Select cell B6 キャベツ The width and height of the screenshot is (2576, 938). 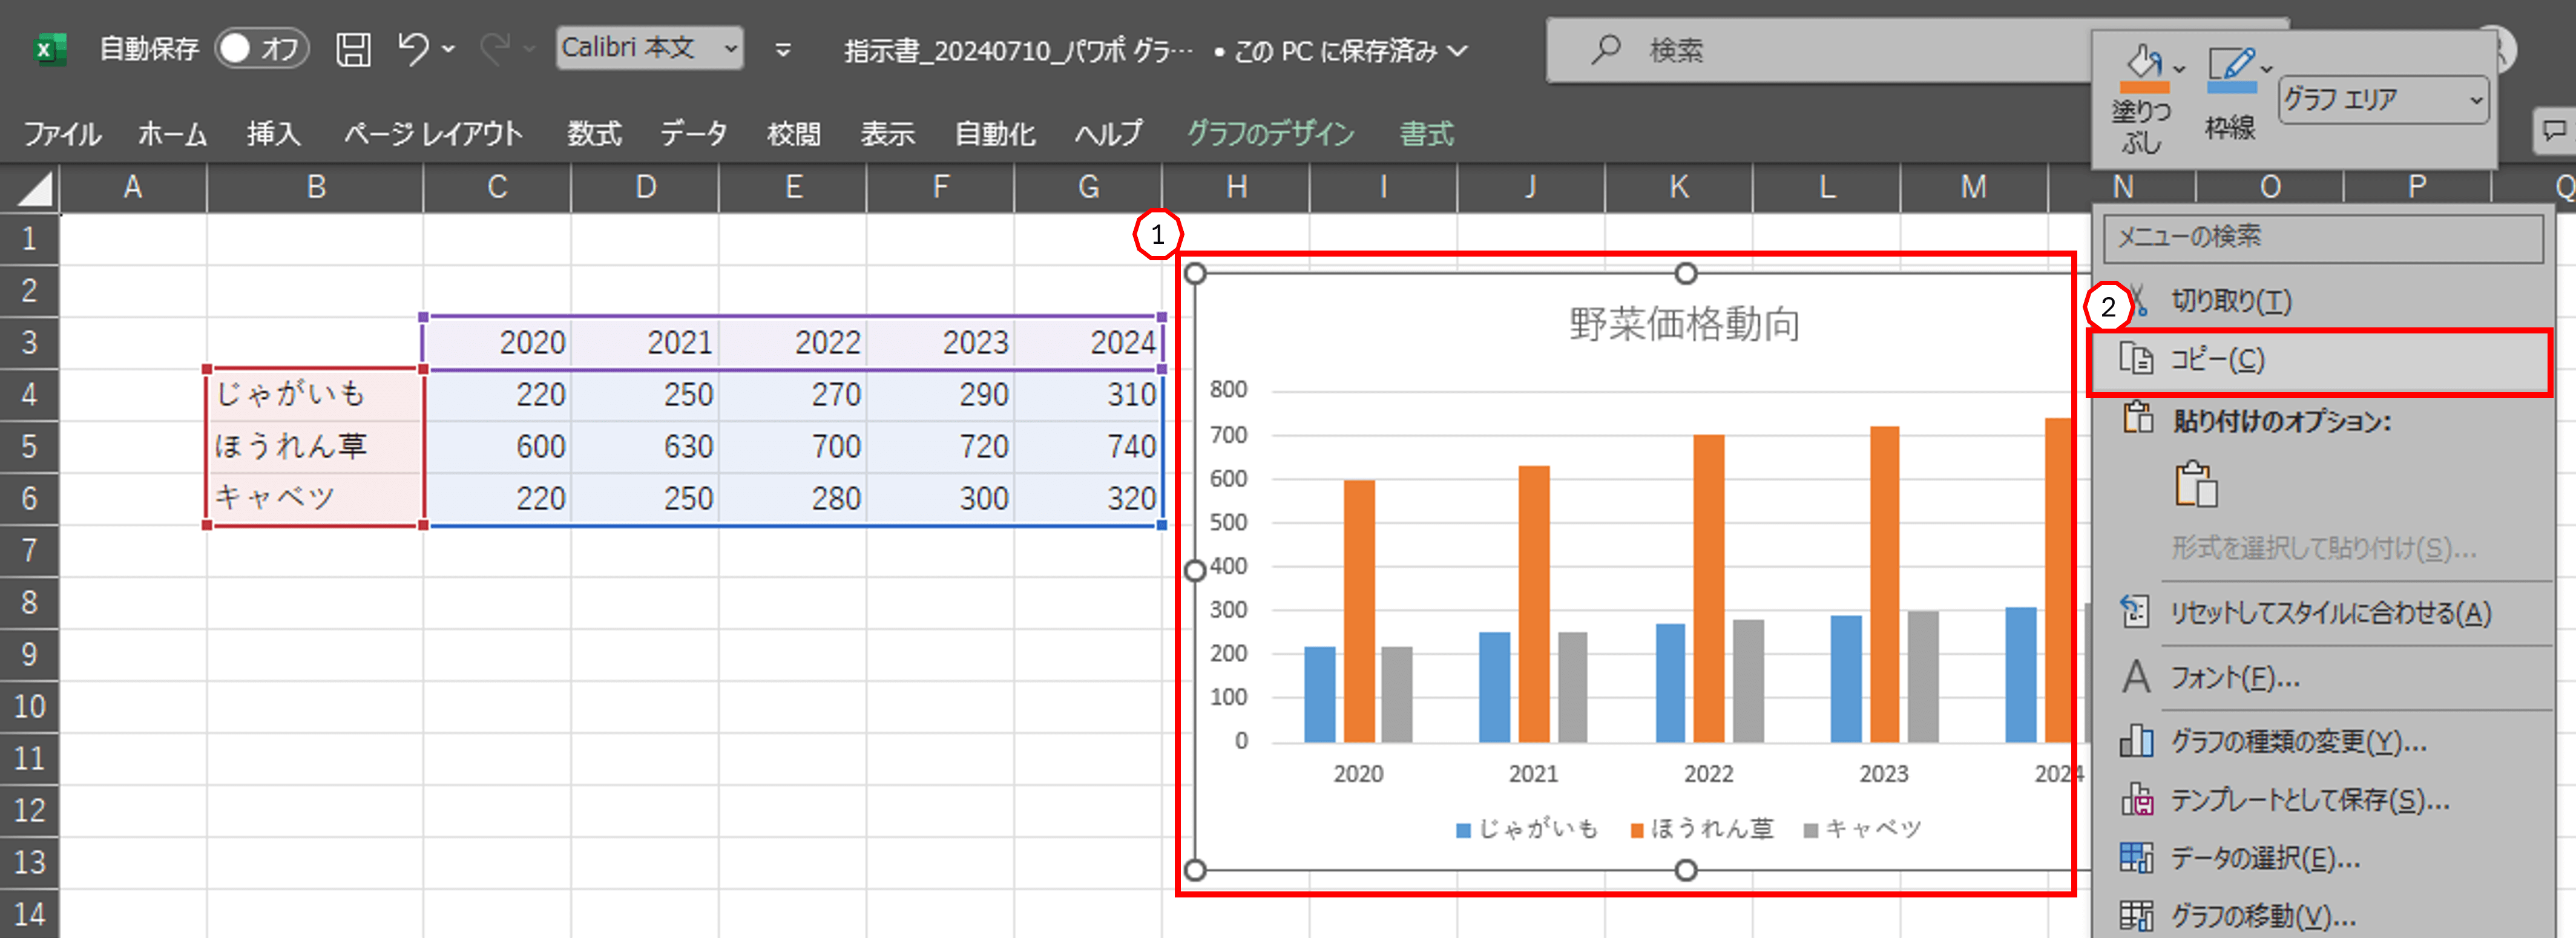315,498
